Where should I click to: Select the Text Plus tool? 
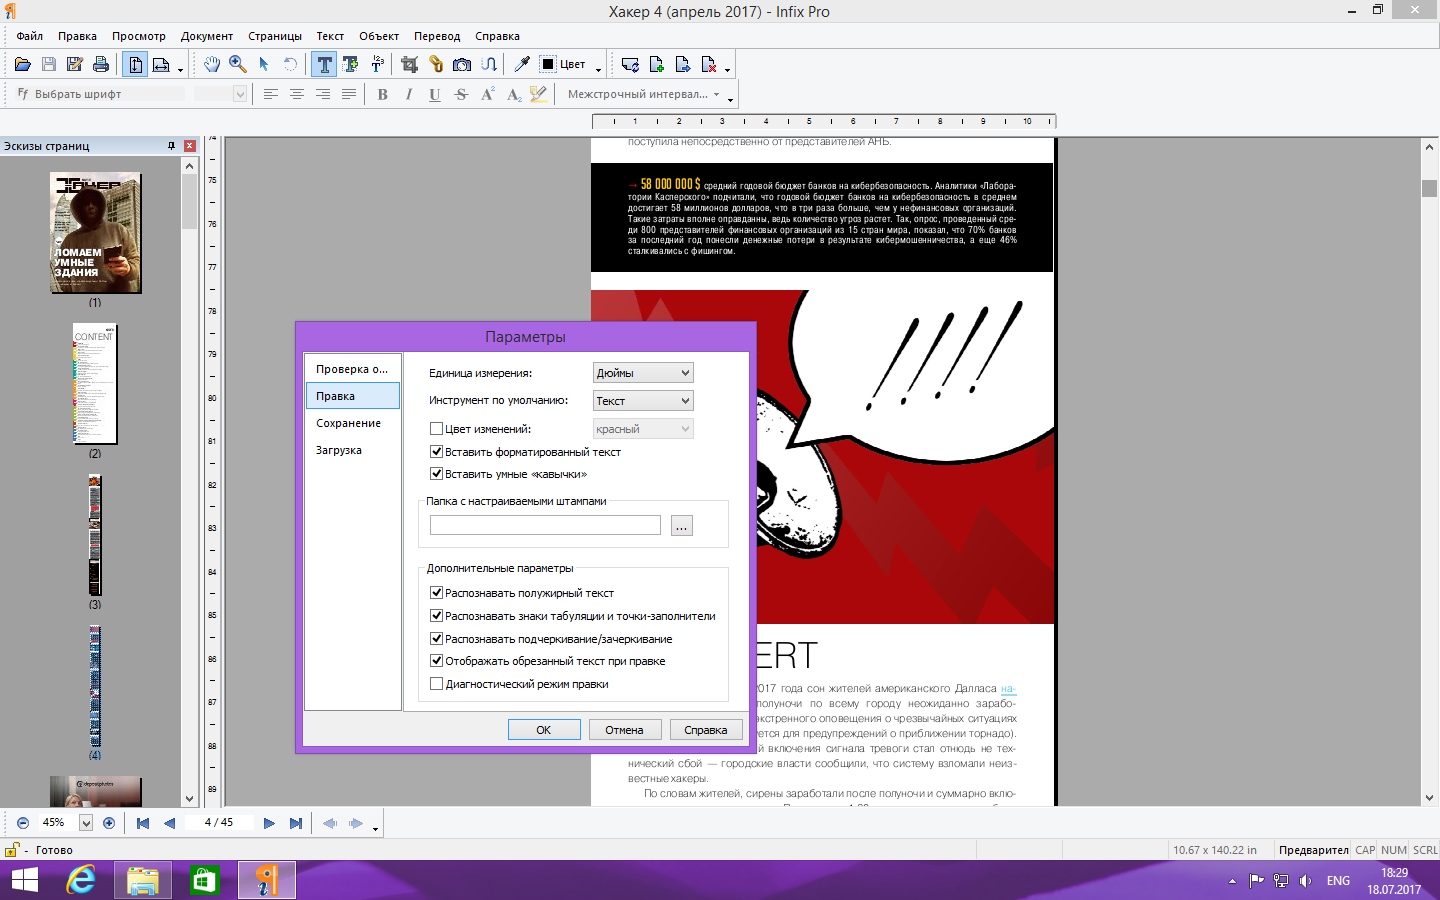[x=351, y=64]
